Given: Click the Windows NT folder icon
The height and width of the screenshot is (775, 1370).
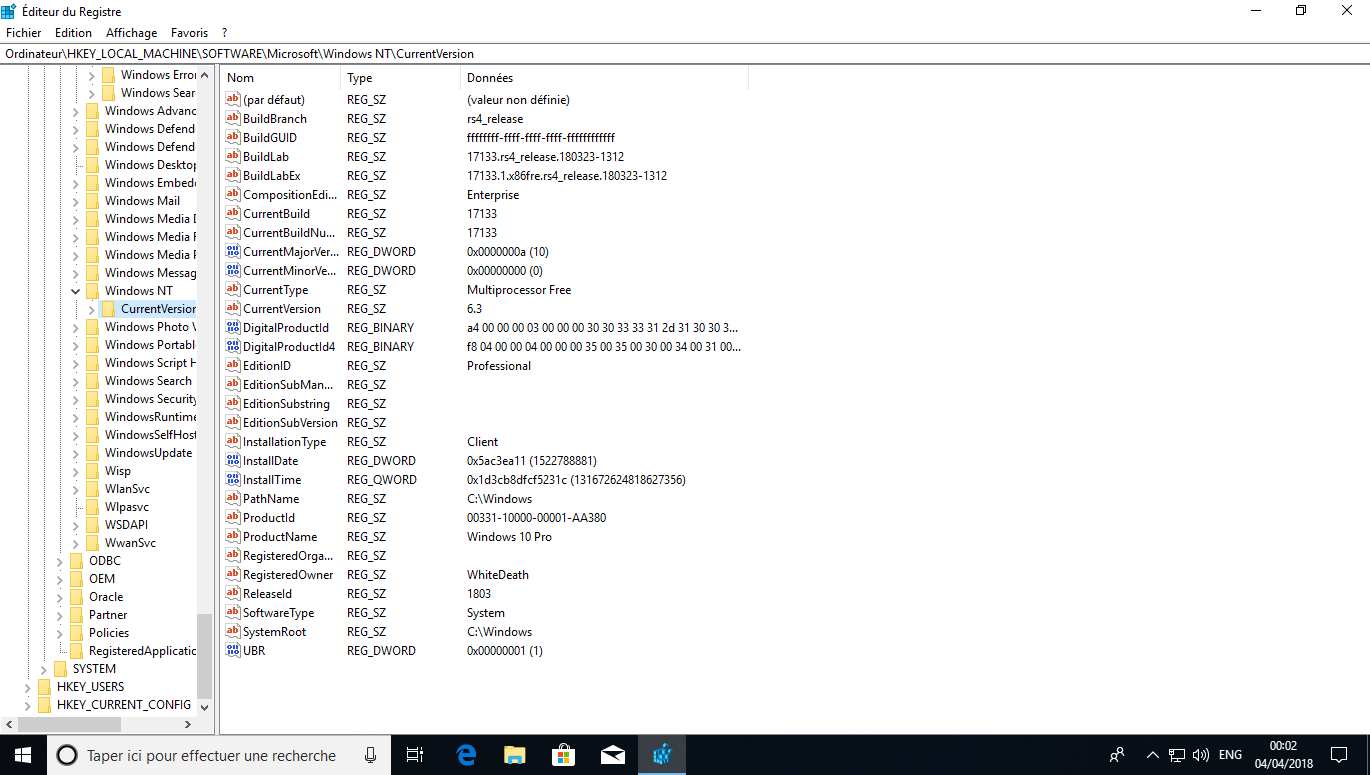Looking at the screenshot, I should point(92,291).
